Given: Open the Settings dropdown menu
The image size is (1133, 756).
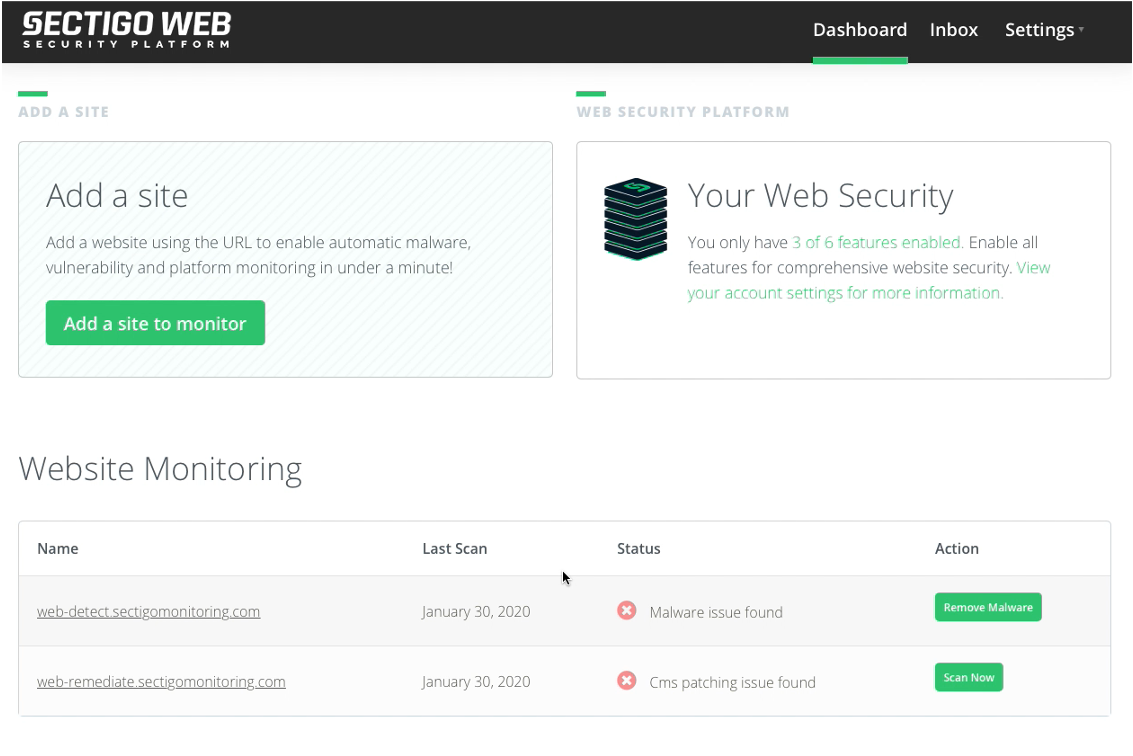Looking at the screenshot, I should pos(1043,30).
